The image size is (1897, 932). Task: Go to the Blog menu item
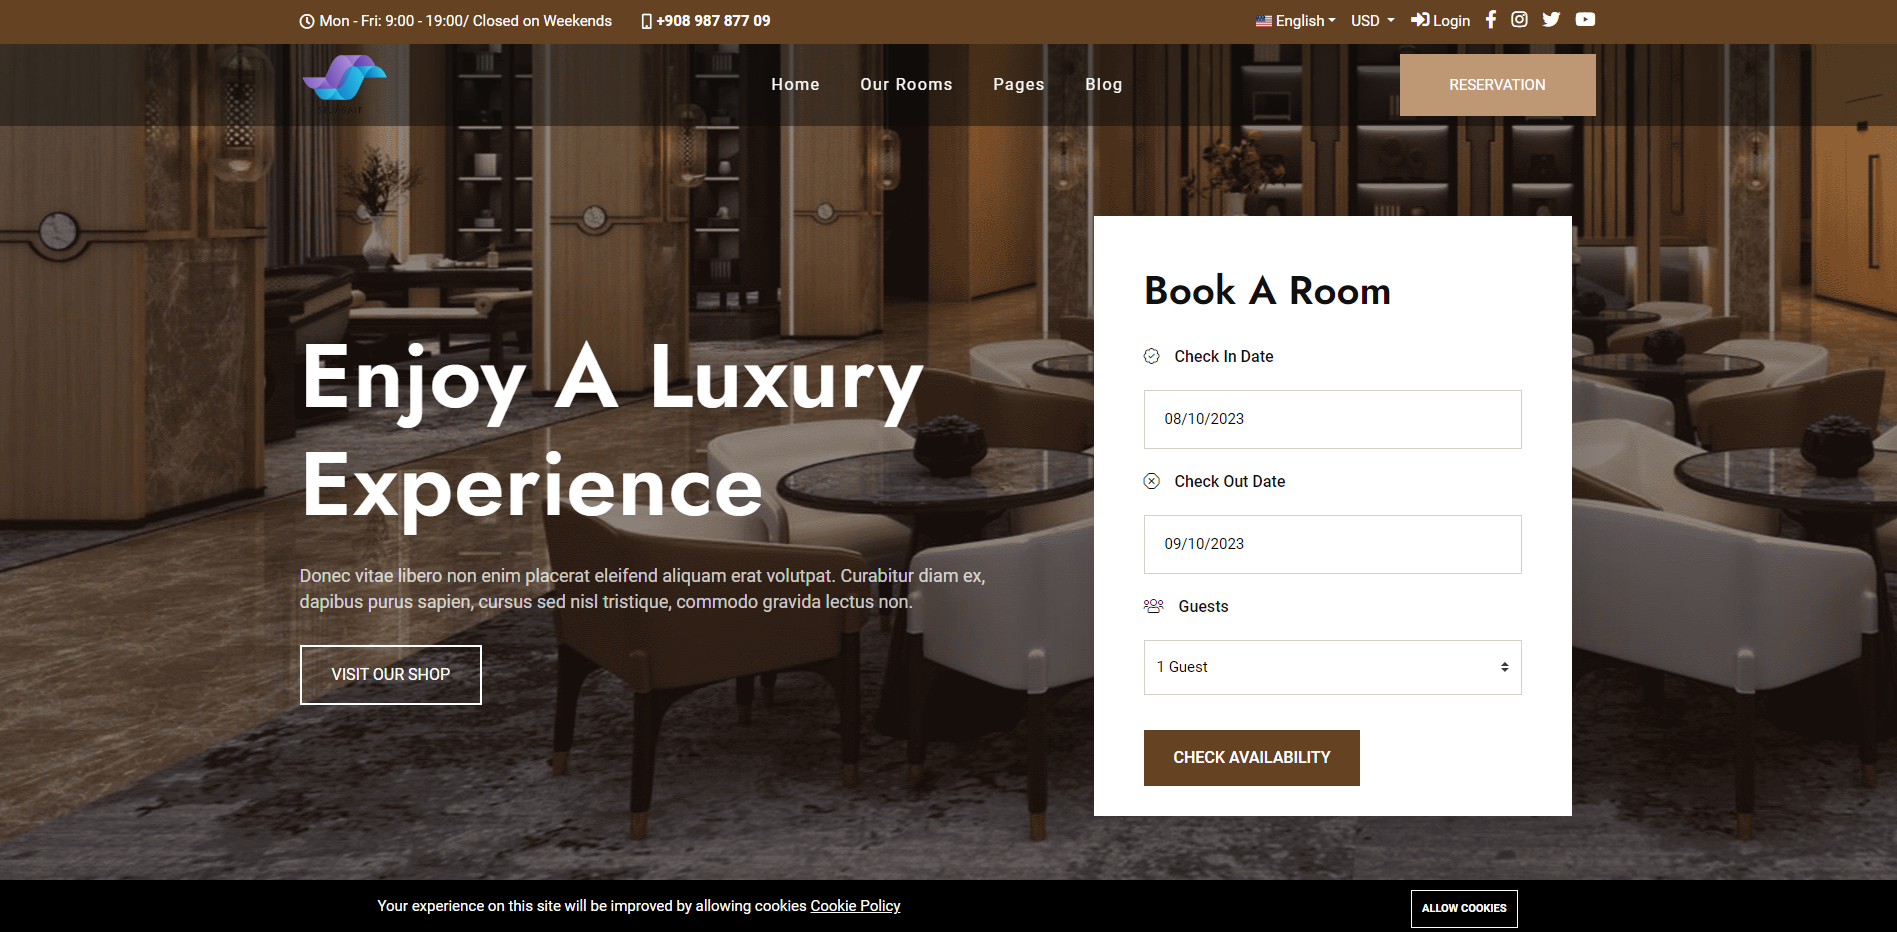1103,84
